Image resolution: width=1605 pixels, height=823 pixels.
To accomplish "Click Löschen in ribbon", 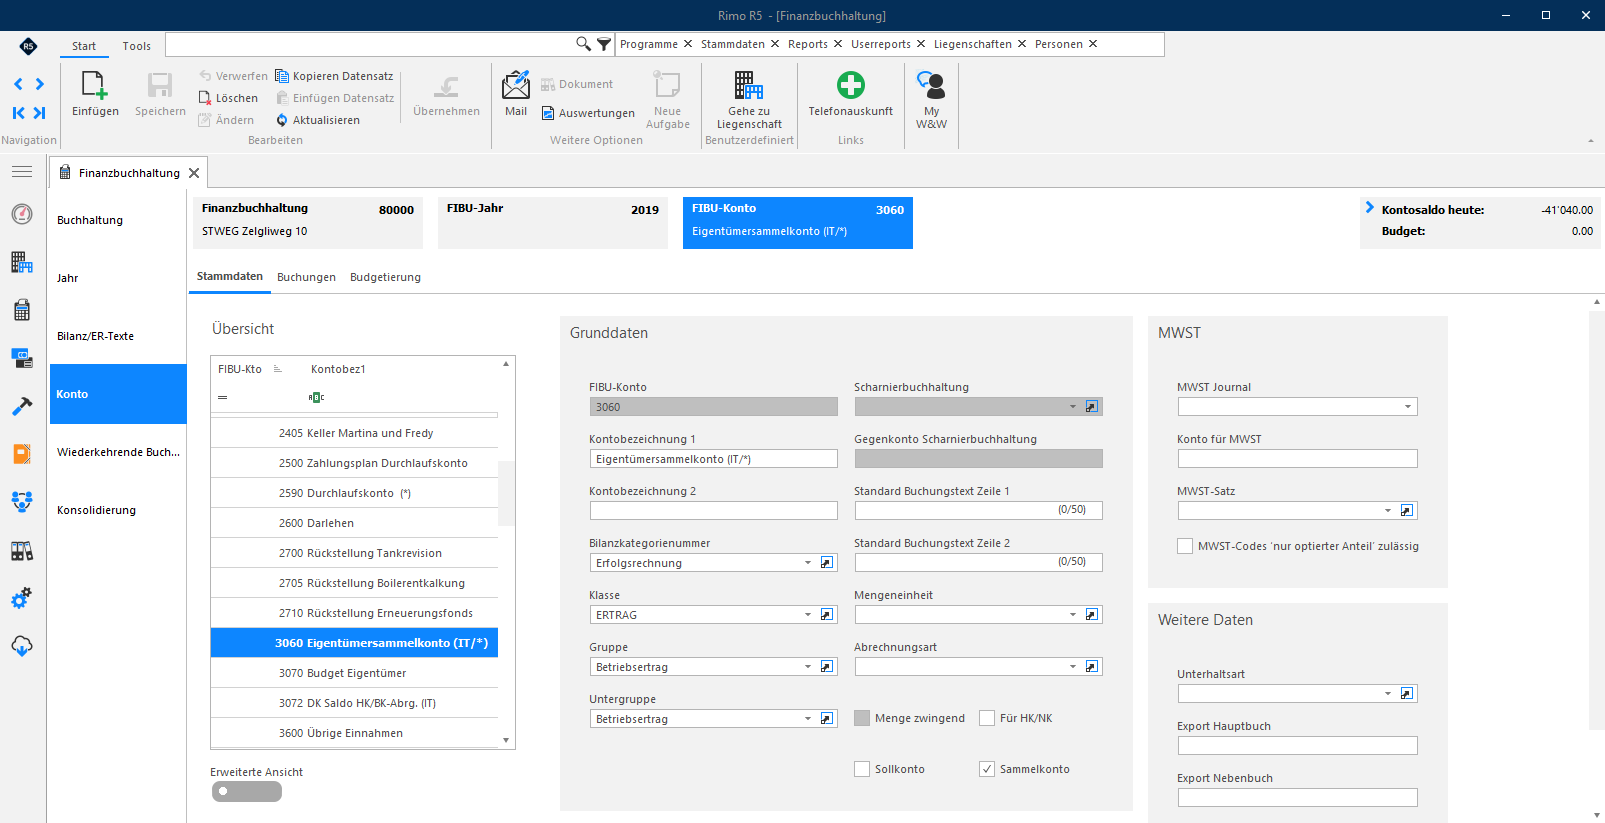I will 228,98.
